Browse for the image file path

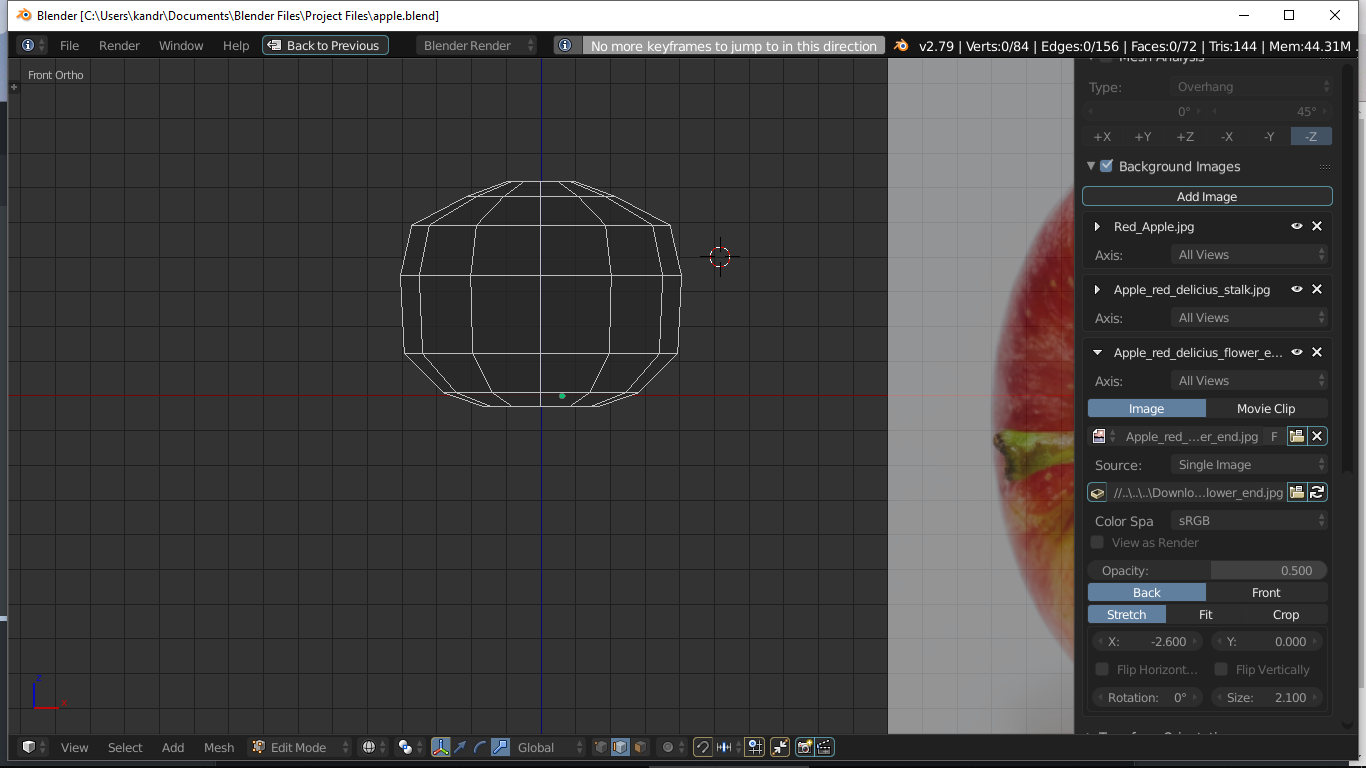click(1297, 492)
